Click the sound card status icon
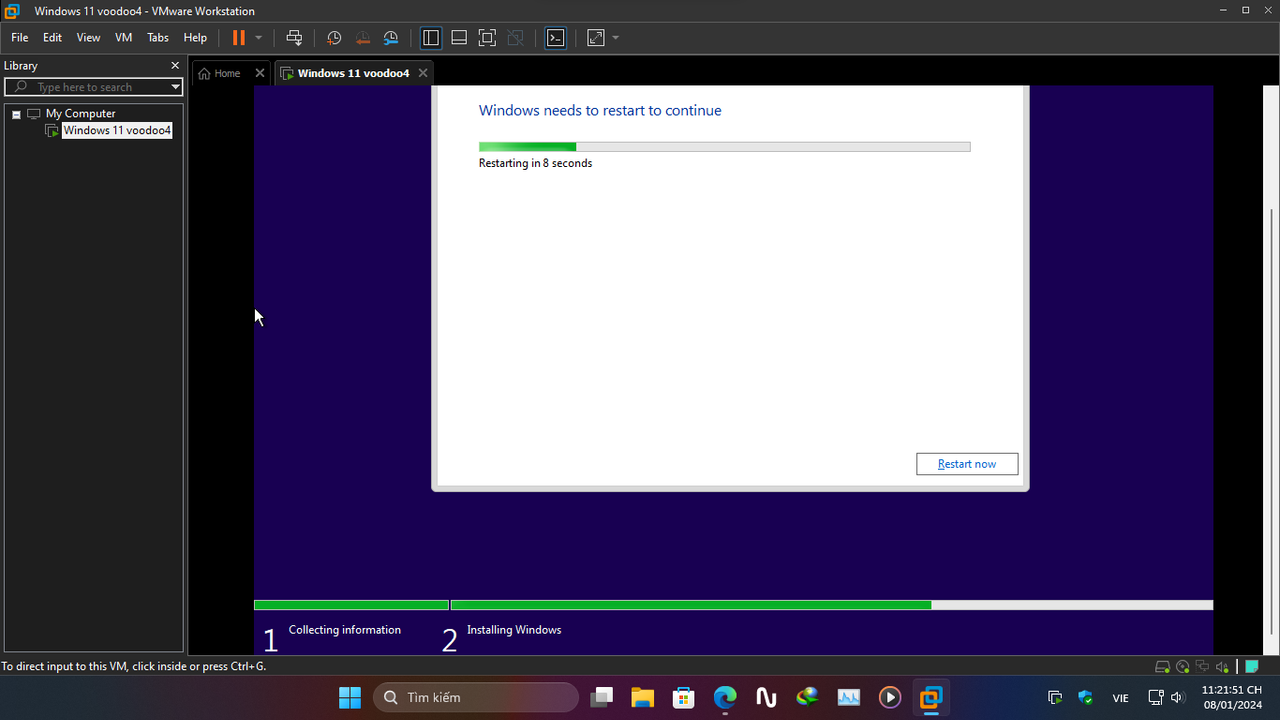1280x720 pixels. point(1220,666)
